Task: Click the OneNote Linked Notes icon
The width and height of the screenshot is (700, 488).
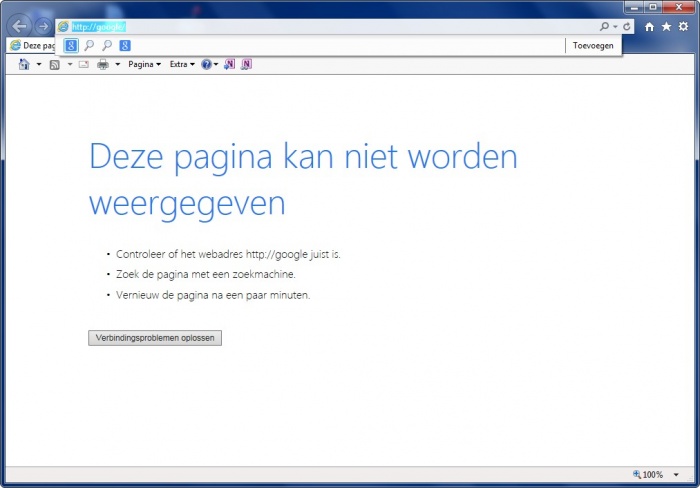Action: coord(246,64)
